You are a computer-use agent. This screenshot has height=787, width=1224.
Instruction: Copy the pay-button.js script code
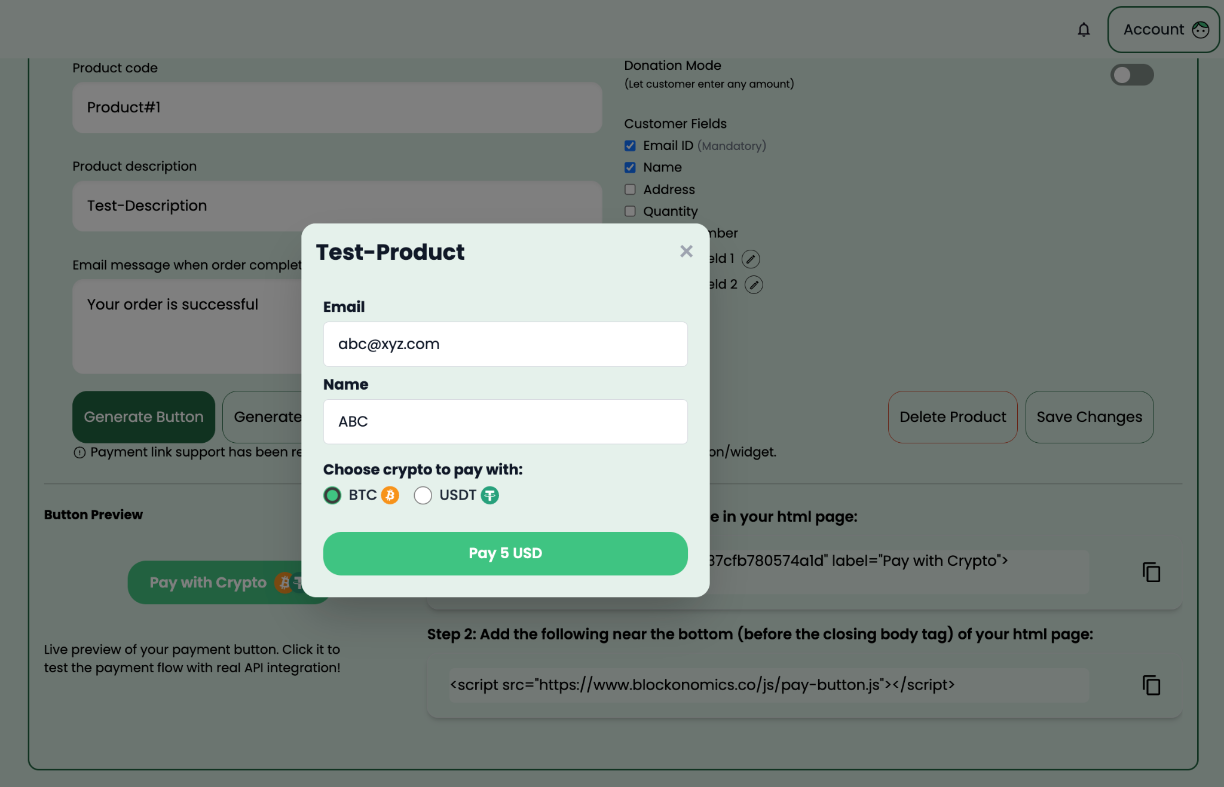point(1151,685)
